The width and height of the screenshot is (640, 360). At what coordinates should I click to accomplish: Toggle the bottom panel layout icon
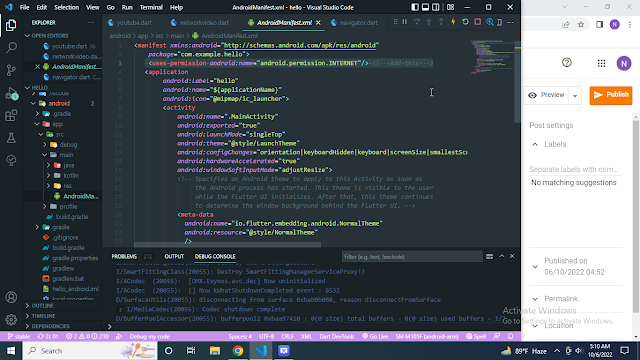pyautogui.click(x=425, y=7)
